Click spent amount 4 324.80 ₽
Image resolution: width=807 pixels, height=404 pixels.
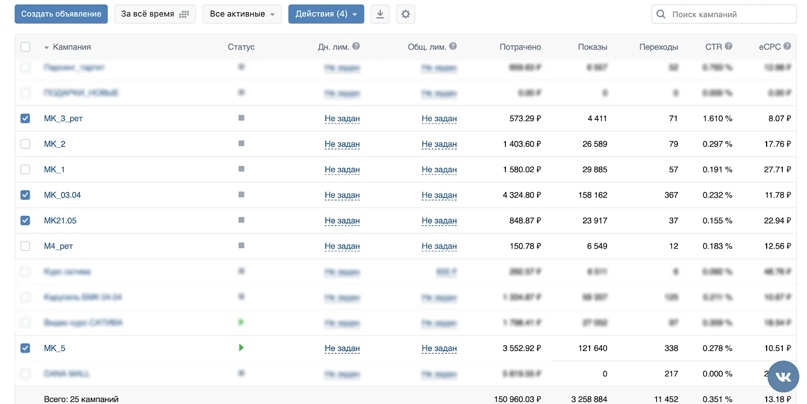522,195
